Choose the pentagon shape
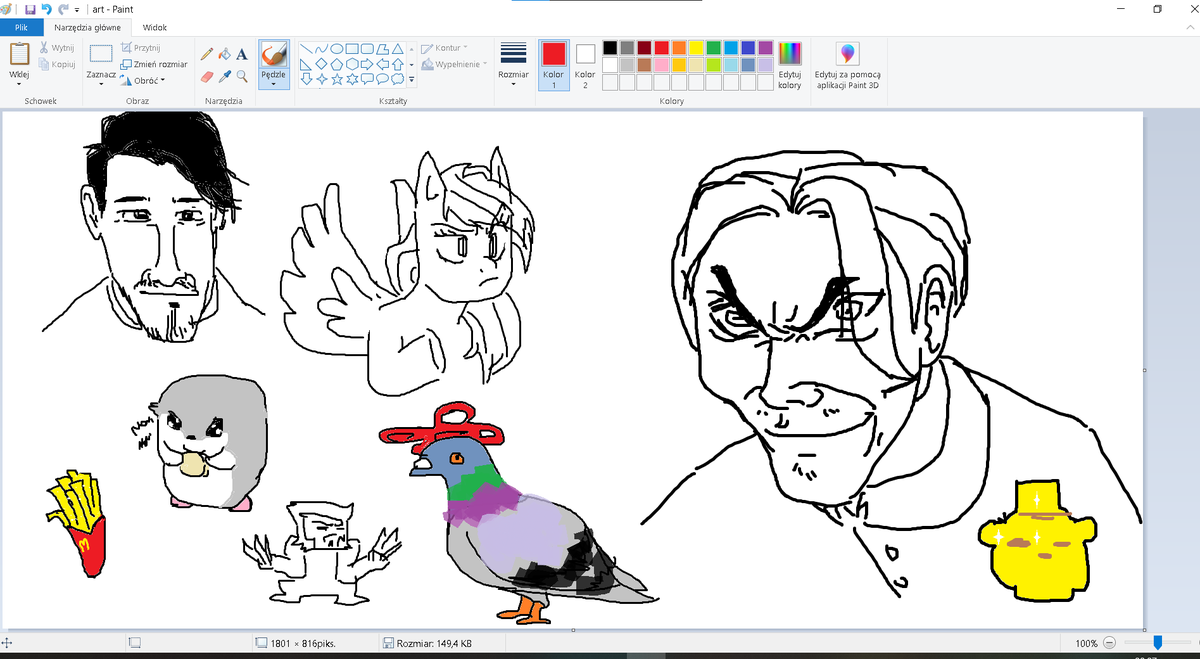Image resolution: width=1200 pixels, height=659 pixels. pyautogui.click(x=338, y=63)
